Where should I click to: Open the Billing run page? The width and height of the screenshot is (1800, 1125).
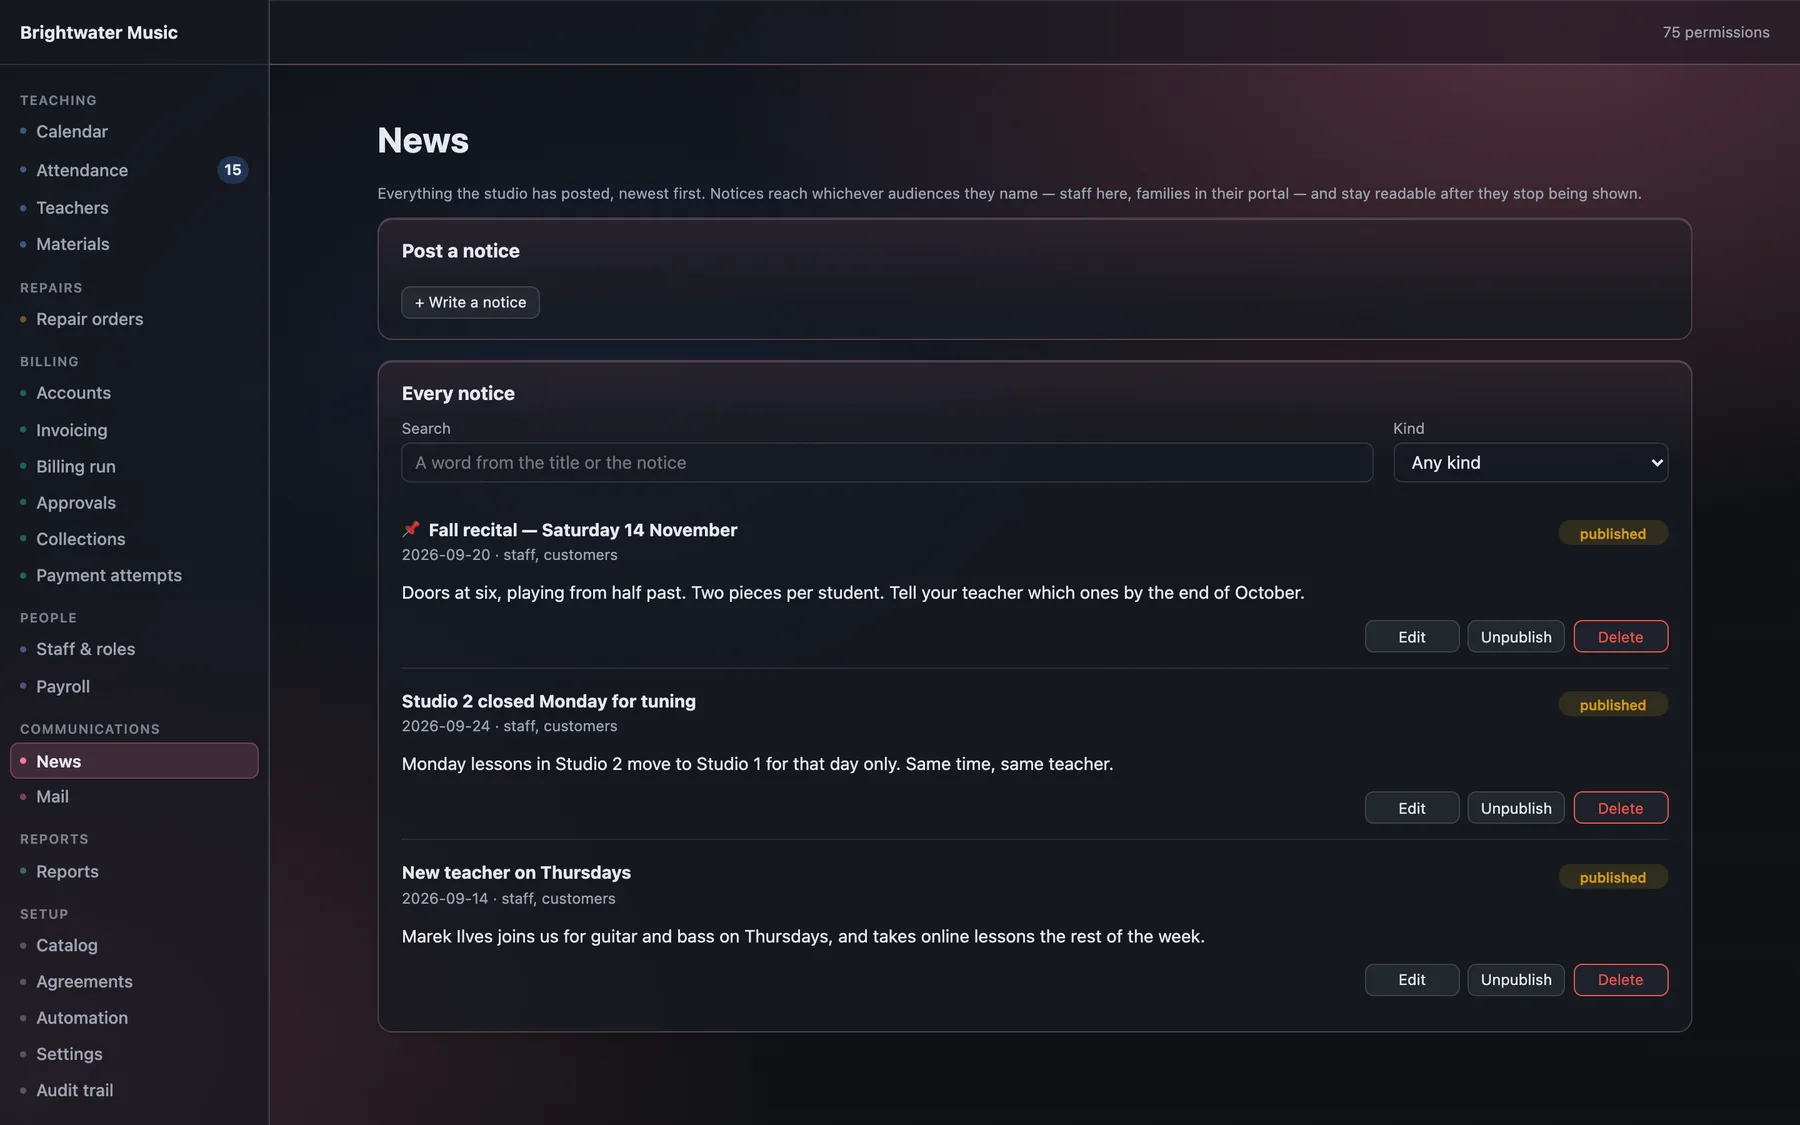[x=134, y=466]
